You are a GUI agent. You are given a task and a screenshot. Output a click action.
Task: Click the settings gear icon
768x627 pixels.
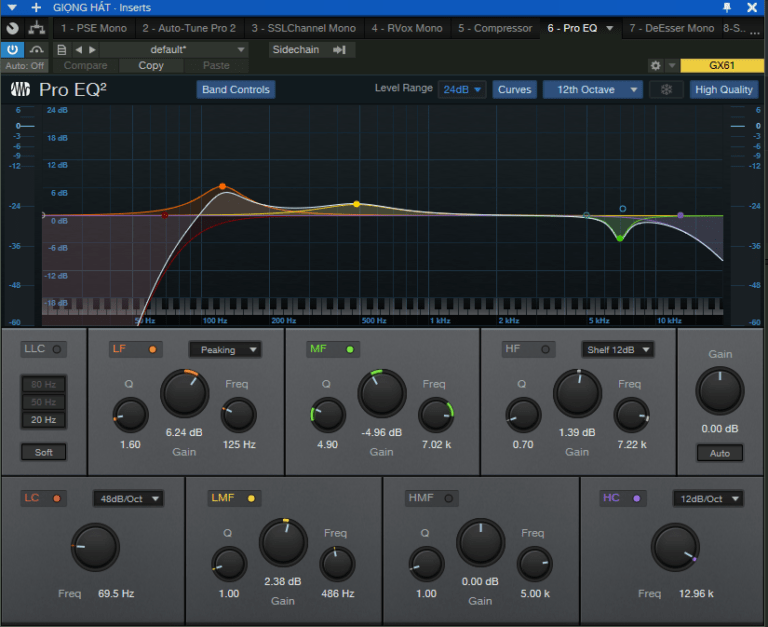coord(655,66)
